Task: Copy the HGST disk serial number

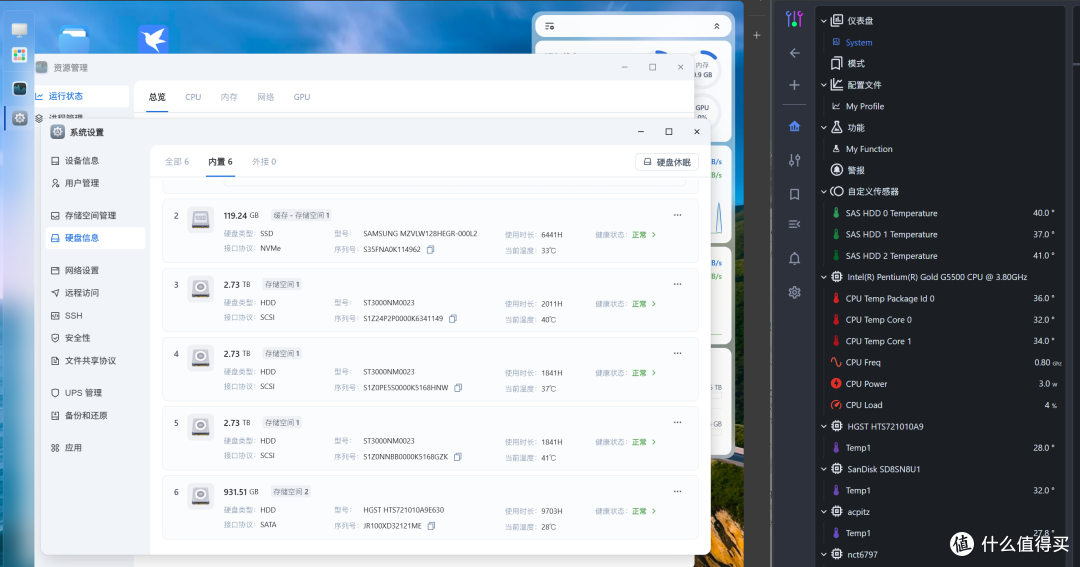Action: tap(431, 526)
